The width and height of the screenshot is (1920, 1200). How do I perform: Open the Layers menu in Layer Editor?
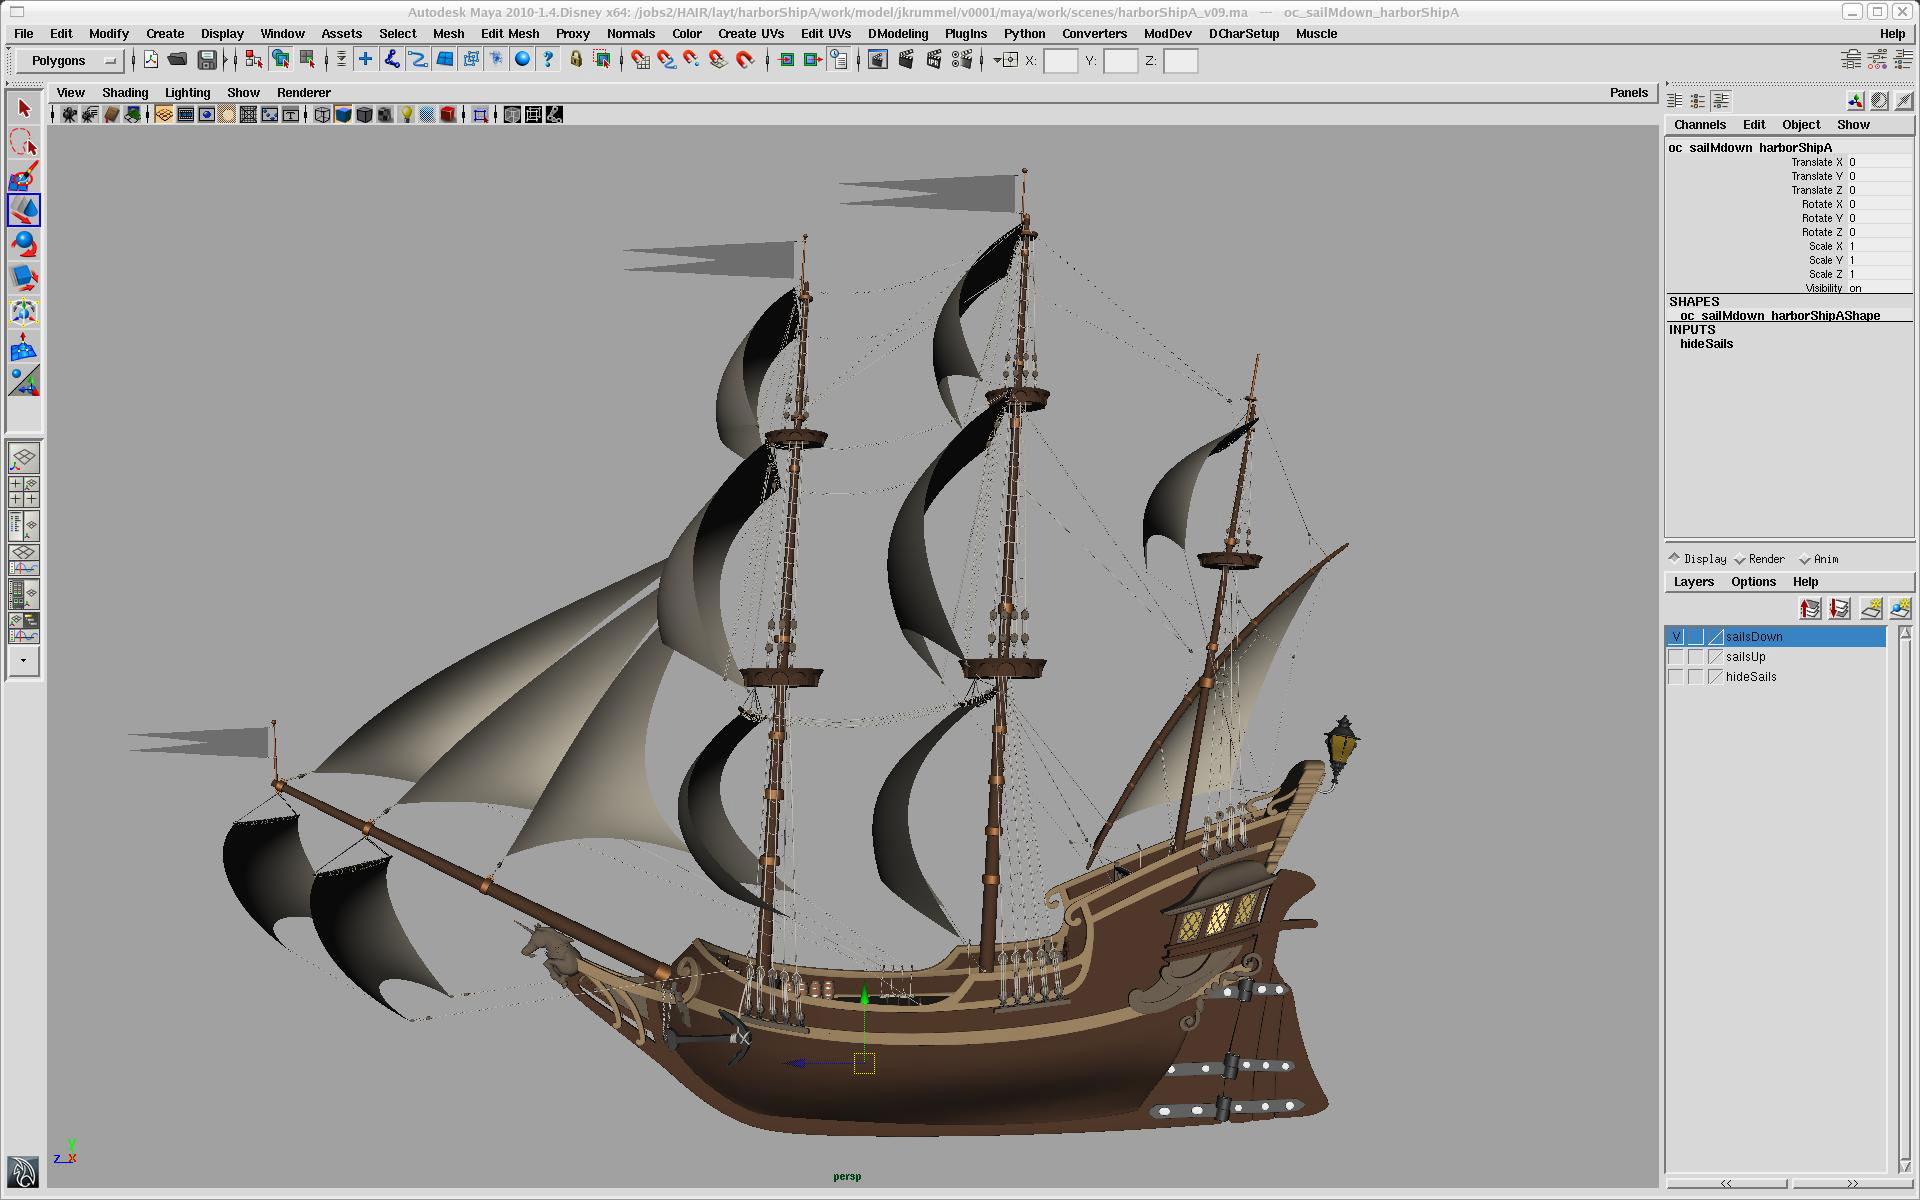click(1694, 582)
